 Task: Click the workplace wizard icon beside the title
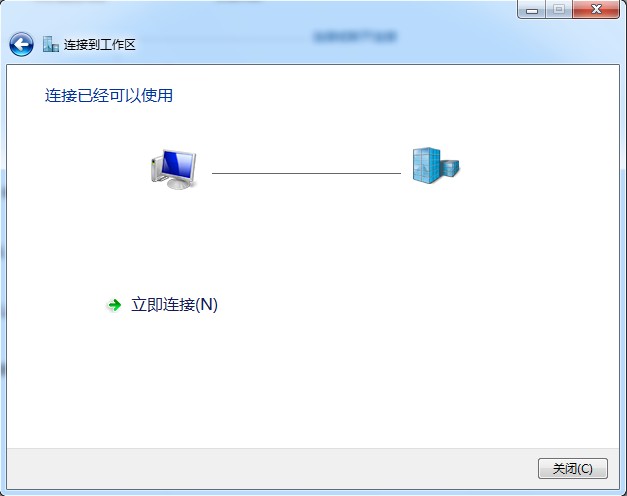click(51, 44)
